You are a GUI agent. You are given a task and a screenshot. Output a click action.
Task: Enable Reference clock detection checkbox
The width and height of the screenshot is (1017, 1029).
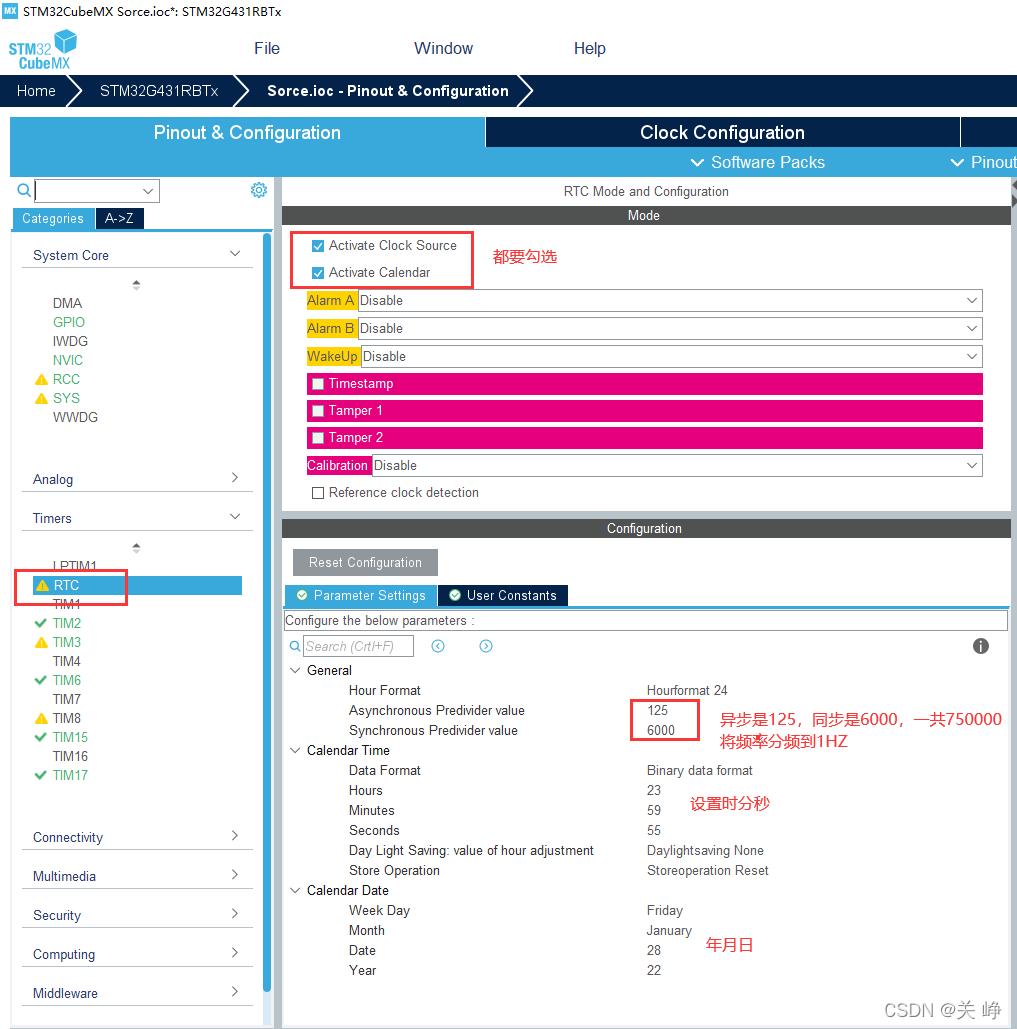(318, 493)
